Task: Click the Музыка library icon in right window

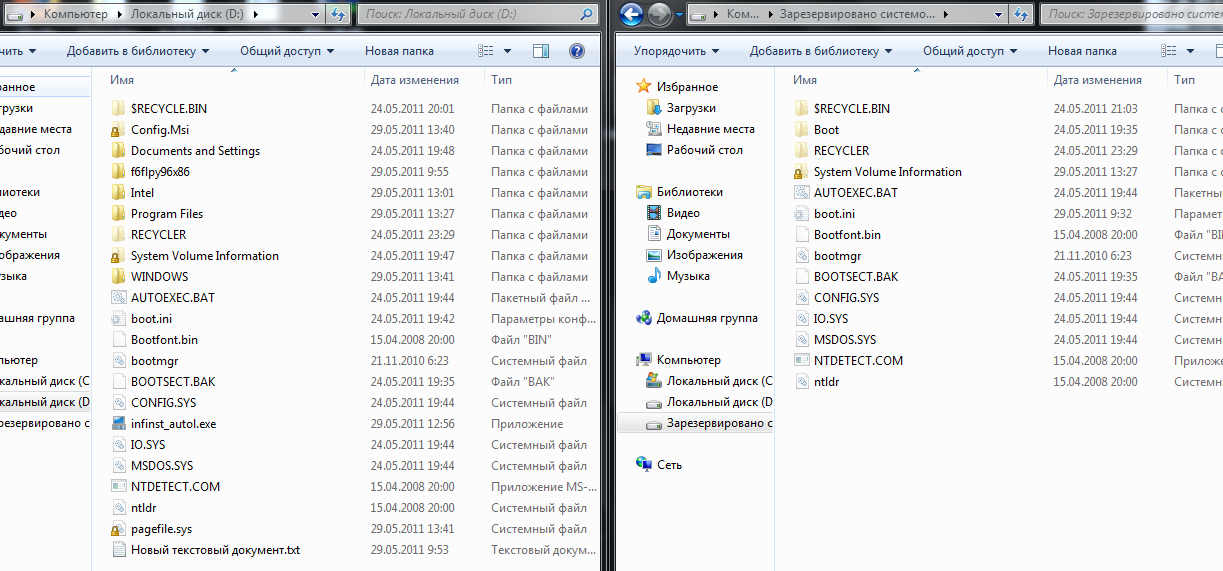Action: pos(654,275)
